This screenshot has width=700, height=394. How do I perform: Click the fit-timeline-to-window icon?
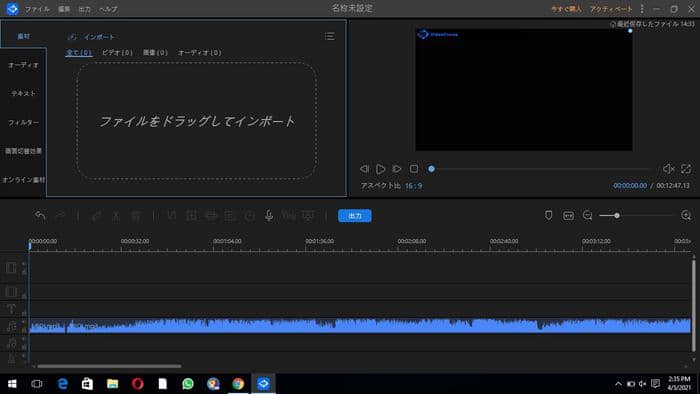coord(568,216)
